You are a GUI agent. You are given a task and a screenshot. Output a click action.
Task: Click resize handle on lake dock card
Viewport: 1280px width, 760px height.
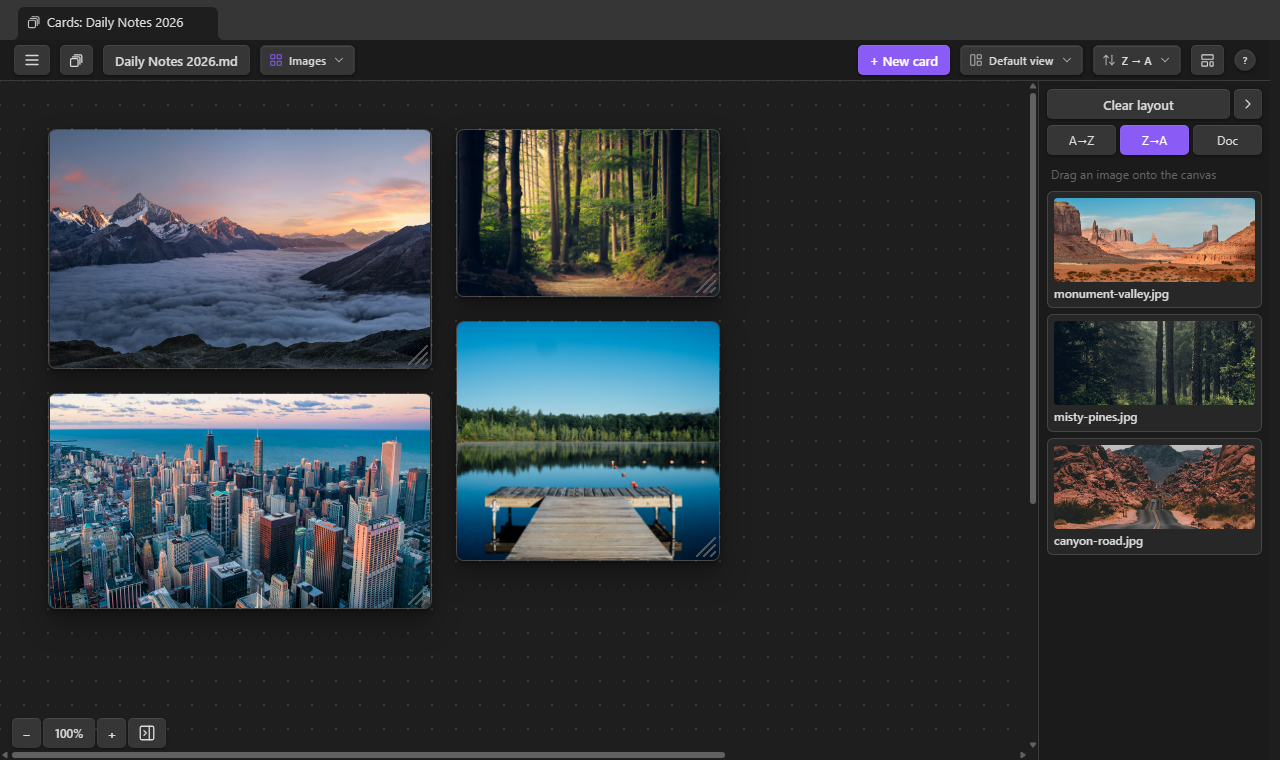(x=708, y=549)
